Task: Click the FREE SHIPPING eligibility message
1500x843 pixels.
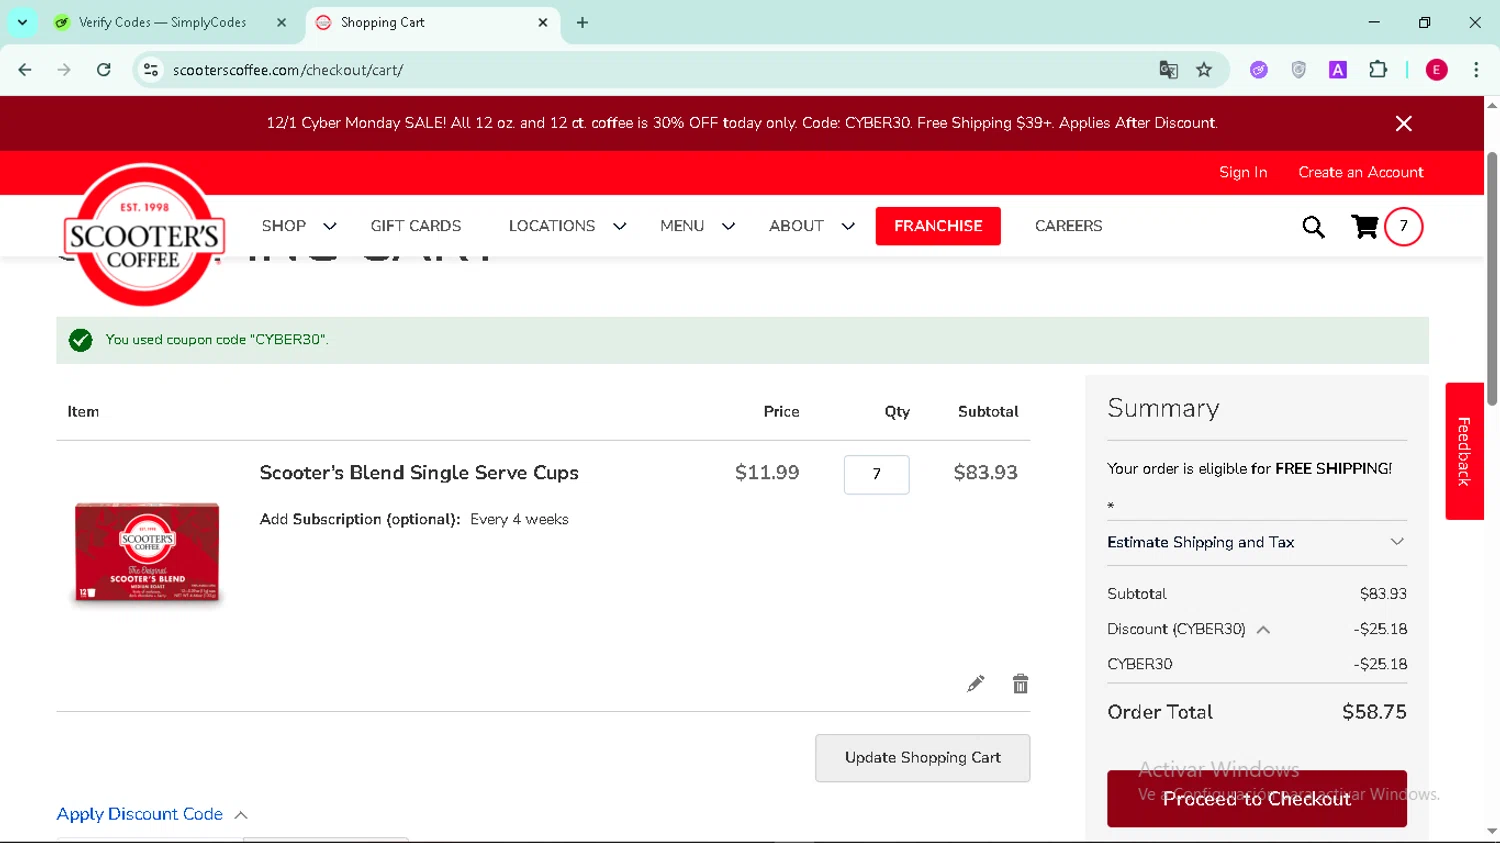Action: click(1249, 469)
